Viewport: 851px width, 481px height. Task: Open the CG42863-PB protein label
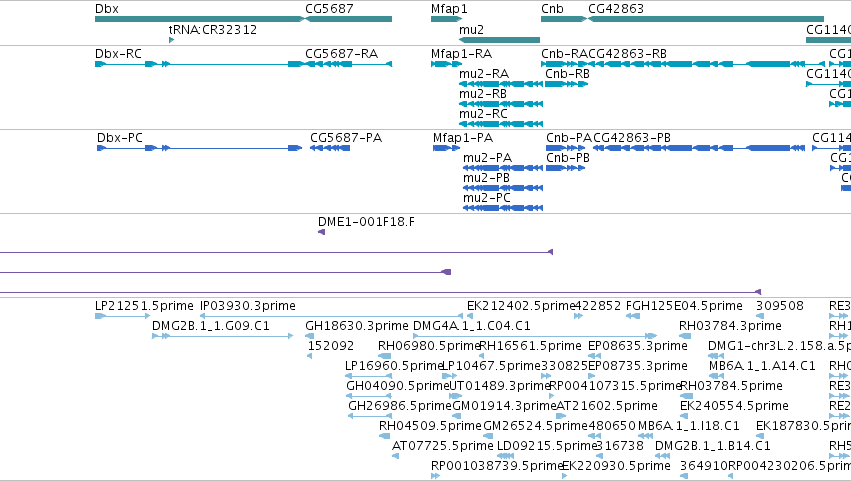click(632, 138)
